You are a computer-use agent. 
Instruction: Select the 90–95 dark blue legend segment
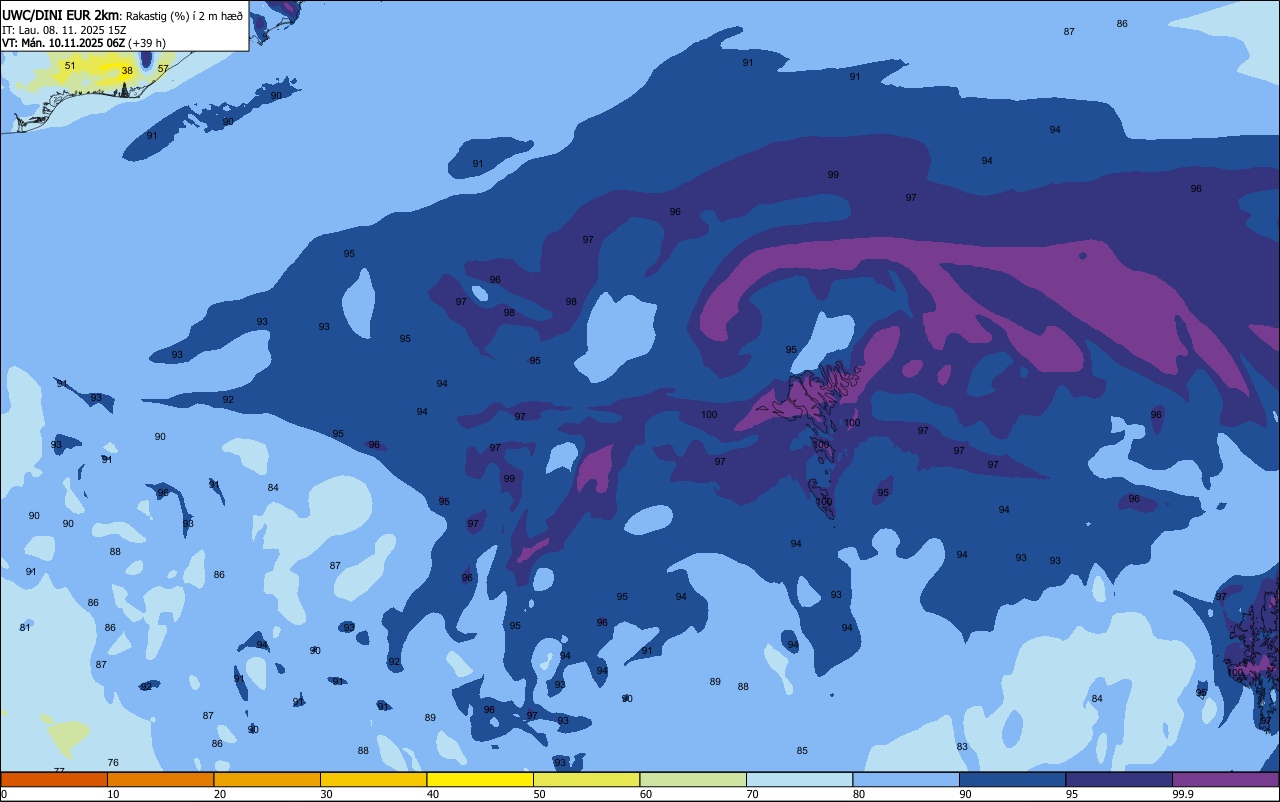[x=1012, y=779]
